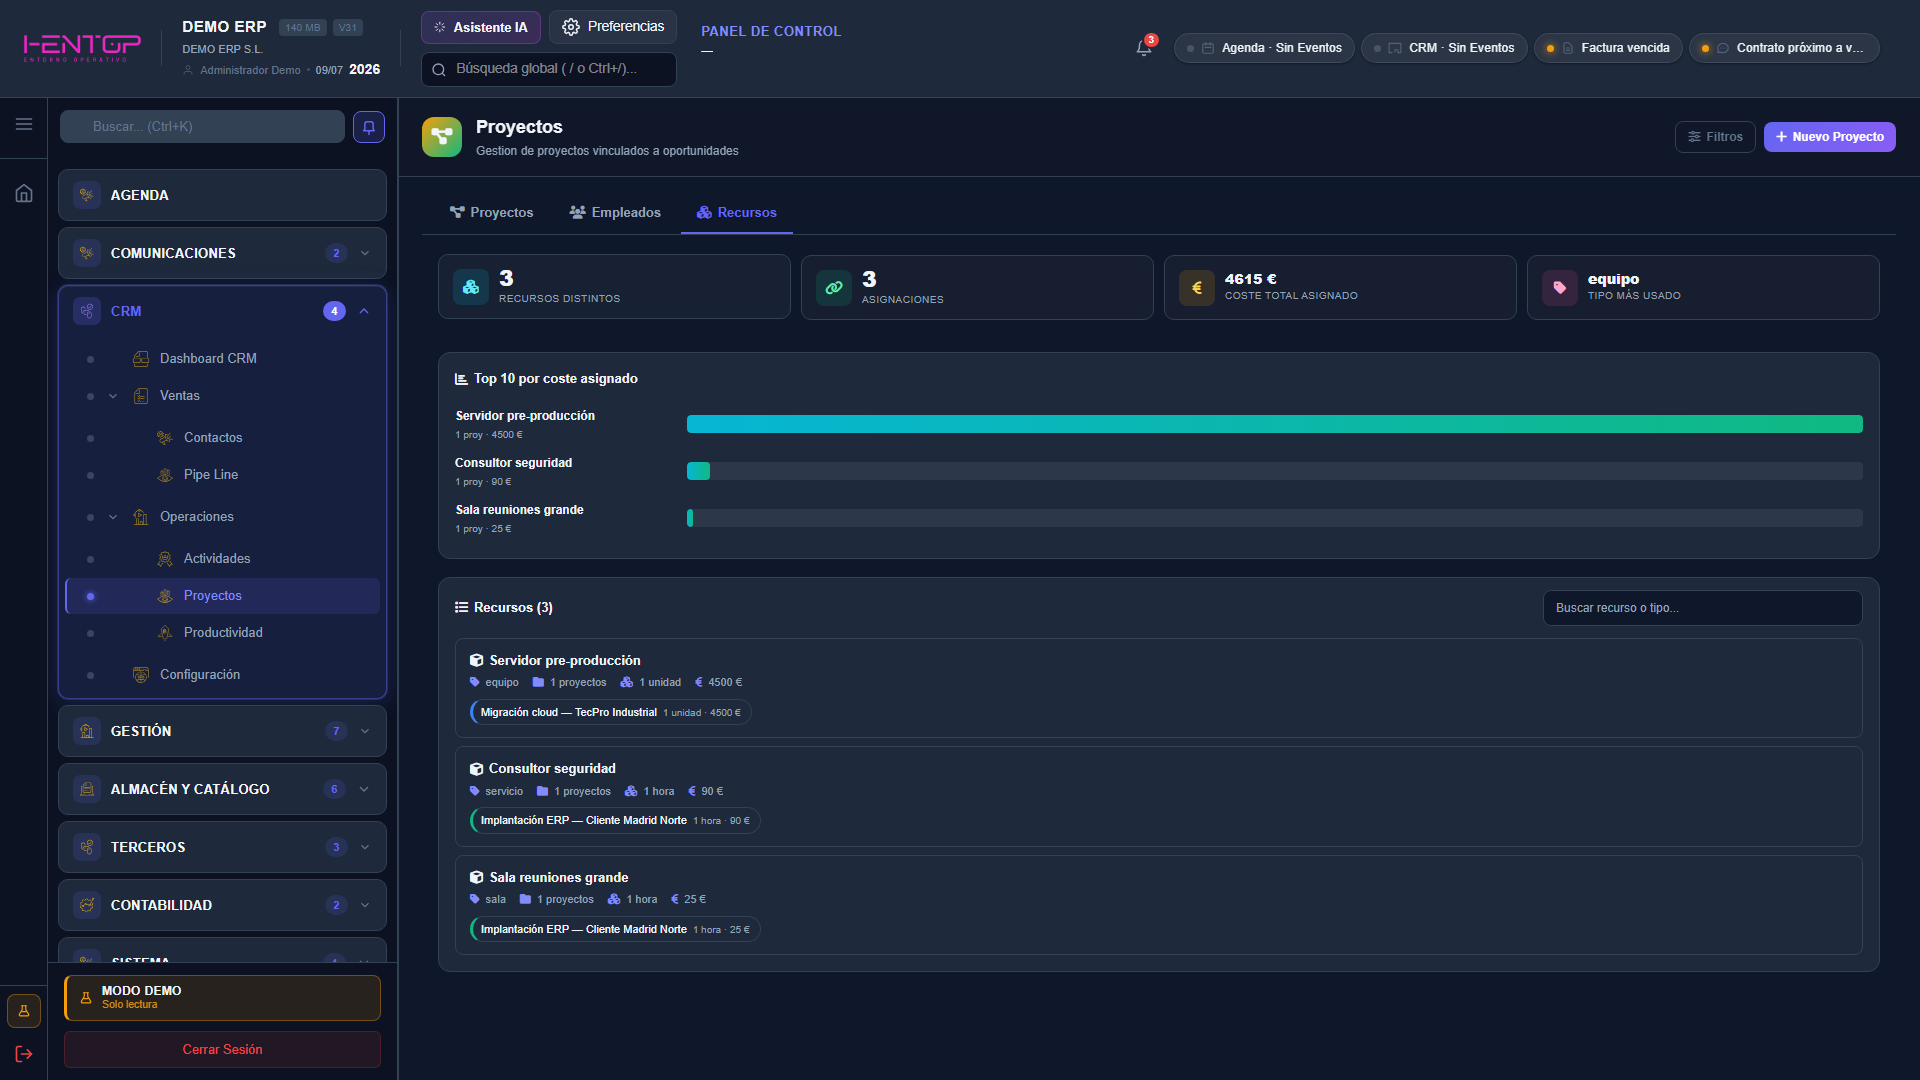Expand the COMUNICACIONES section chevron
This screenshot has height=1080, width=1920.
pyautogui.click(x=365, y=253)
